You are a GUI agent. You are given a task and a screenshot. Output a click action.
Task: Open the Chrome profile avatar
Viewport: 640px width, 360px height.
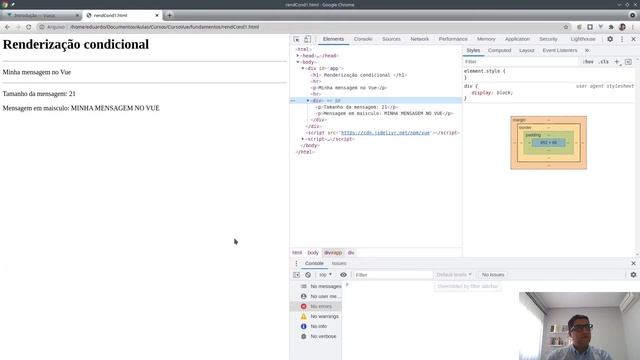(622, 27)
